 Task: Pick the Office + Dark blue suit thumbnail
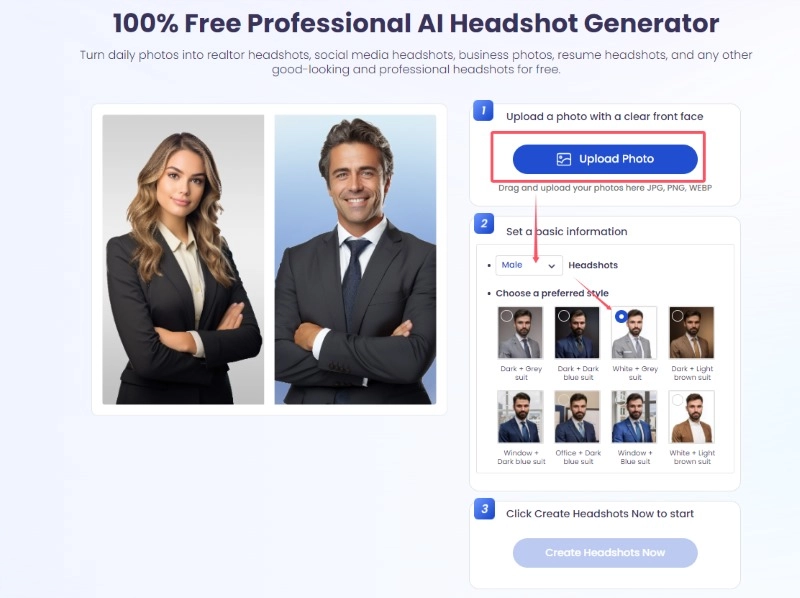[578, 417]
